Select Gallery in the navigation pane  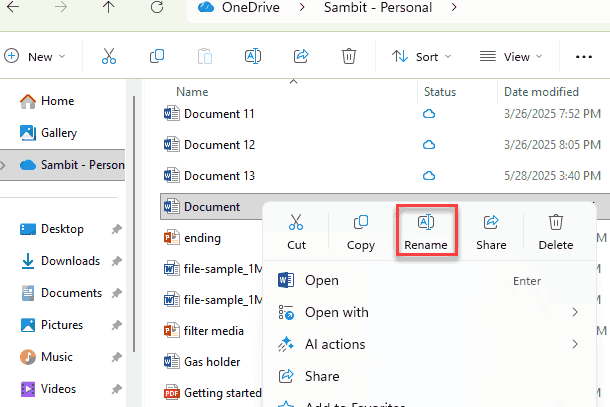click(48, 133)
